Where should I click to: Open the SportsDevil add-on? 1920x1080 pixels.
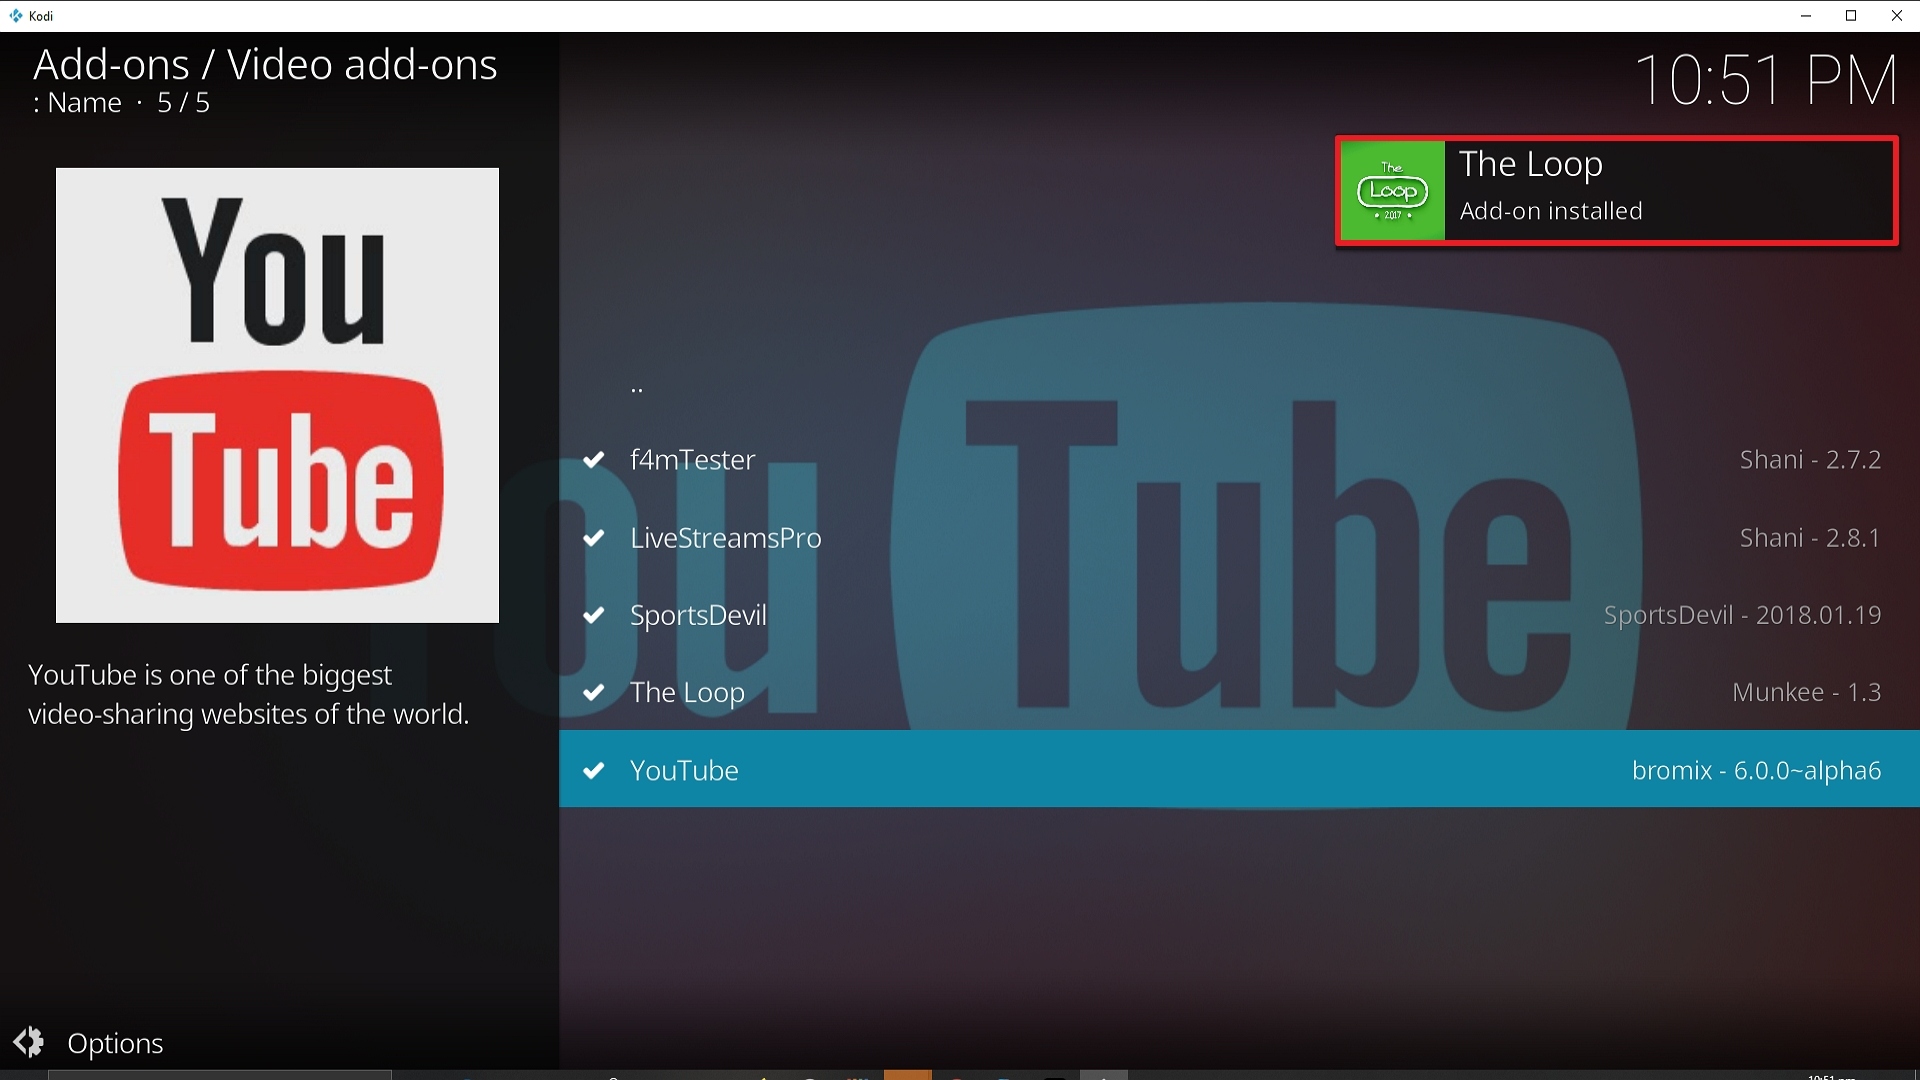click(1239, 615)
